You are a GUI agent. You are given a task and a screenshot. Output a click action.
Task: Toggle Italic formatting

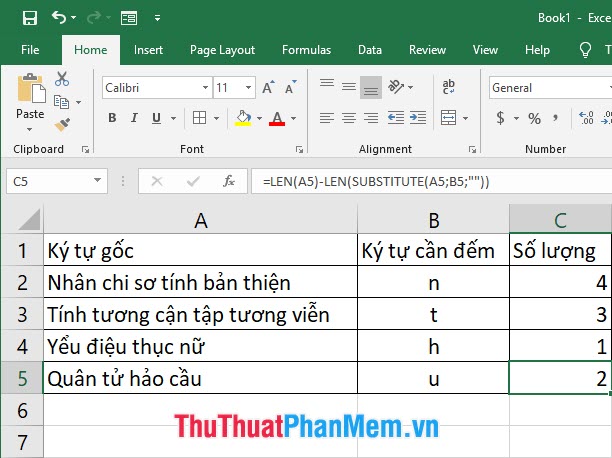pyautogui.click(x=134, y=118)
